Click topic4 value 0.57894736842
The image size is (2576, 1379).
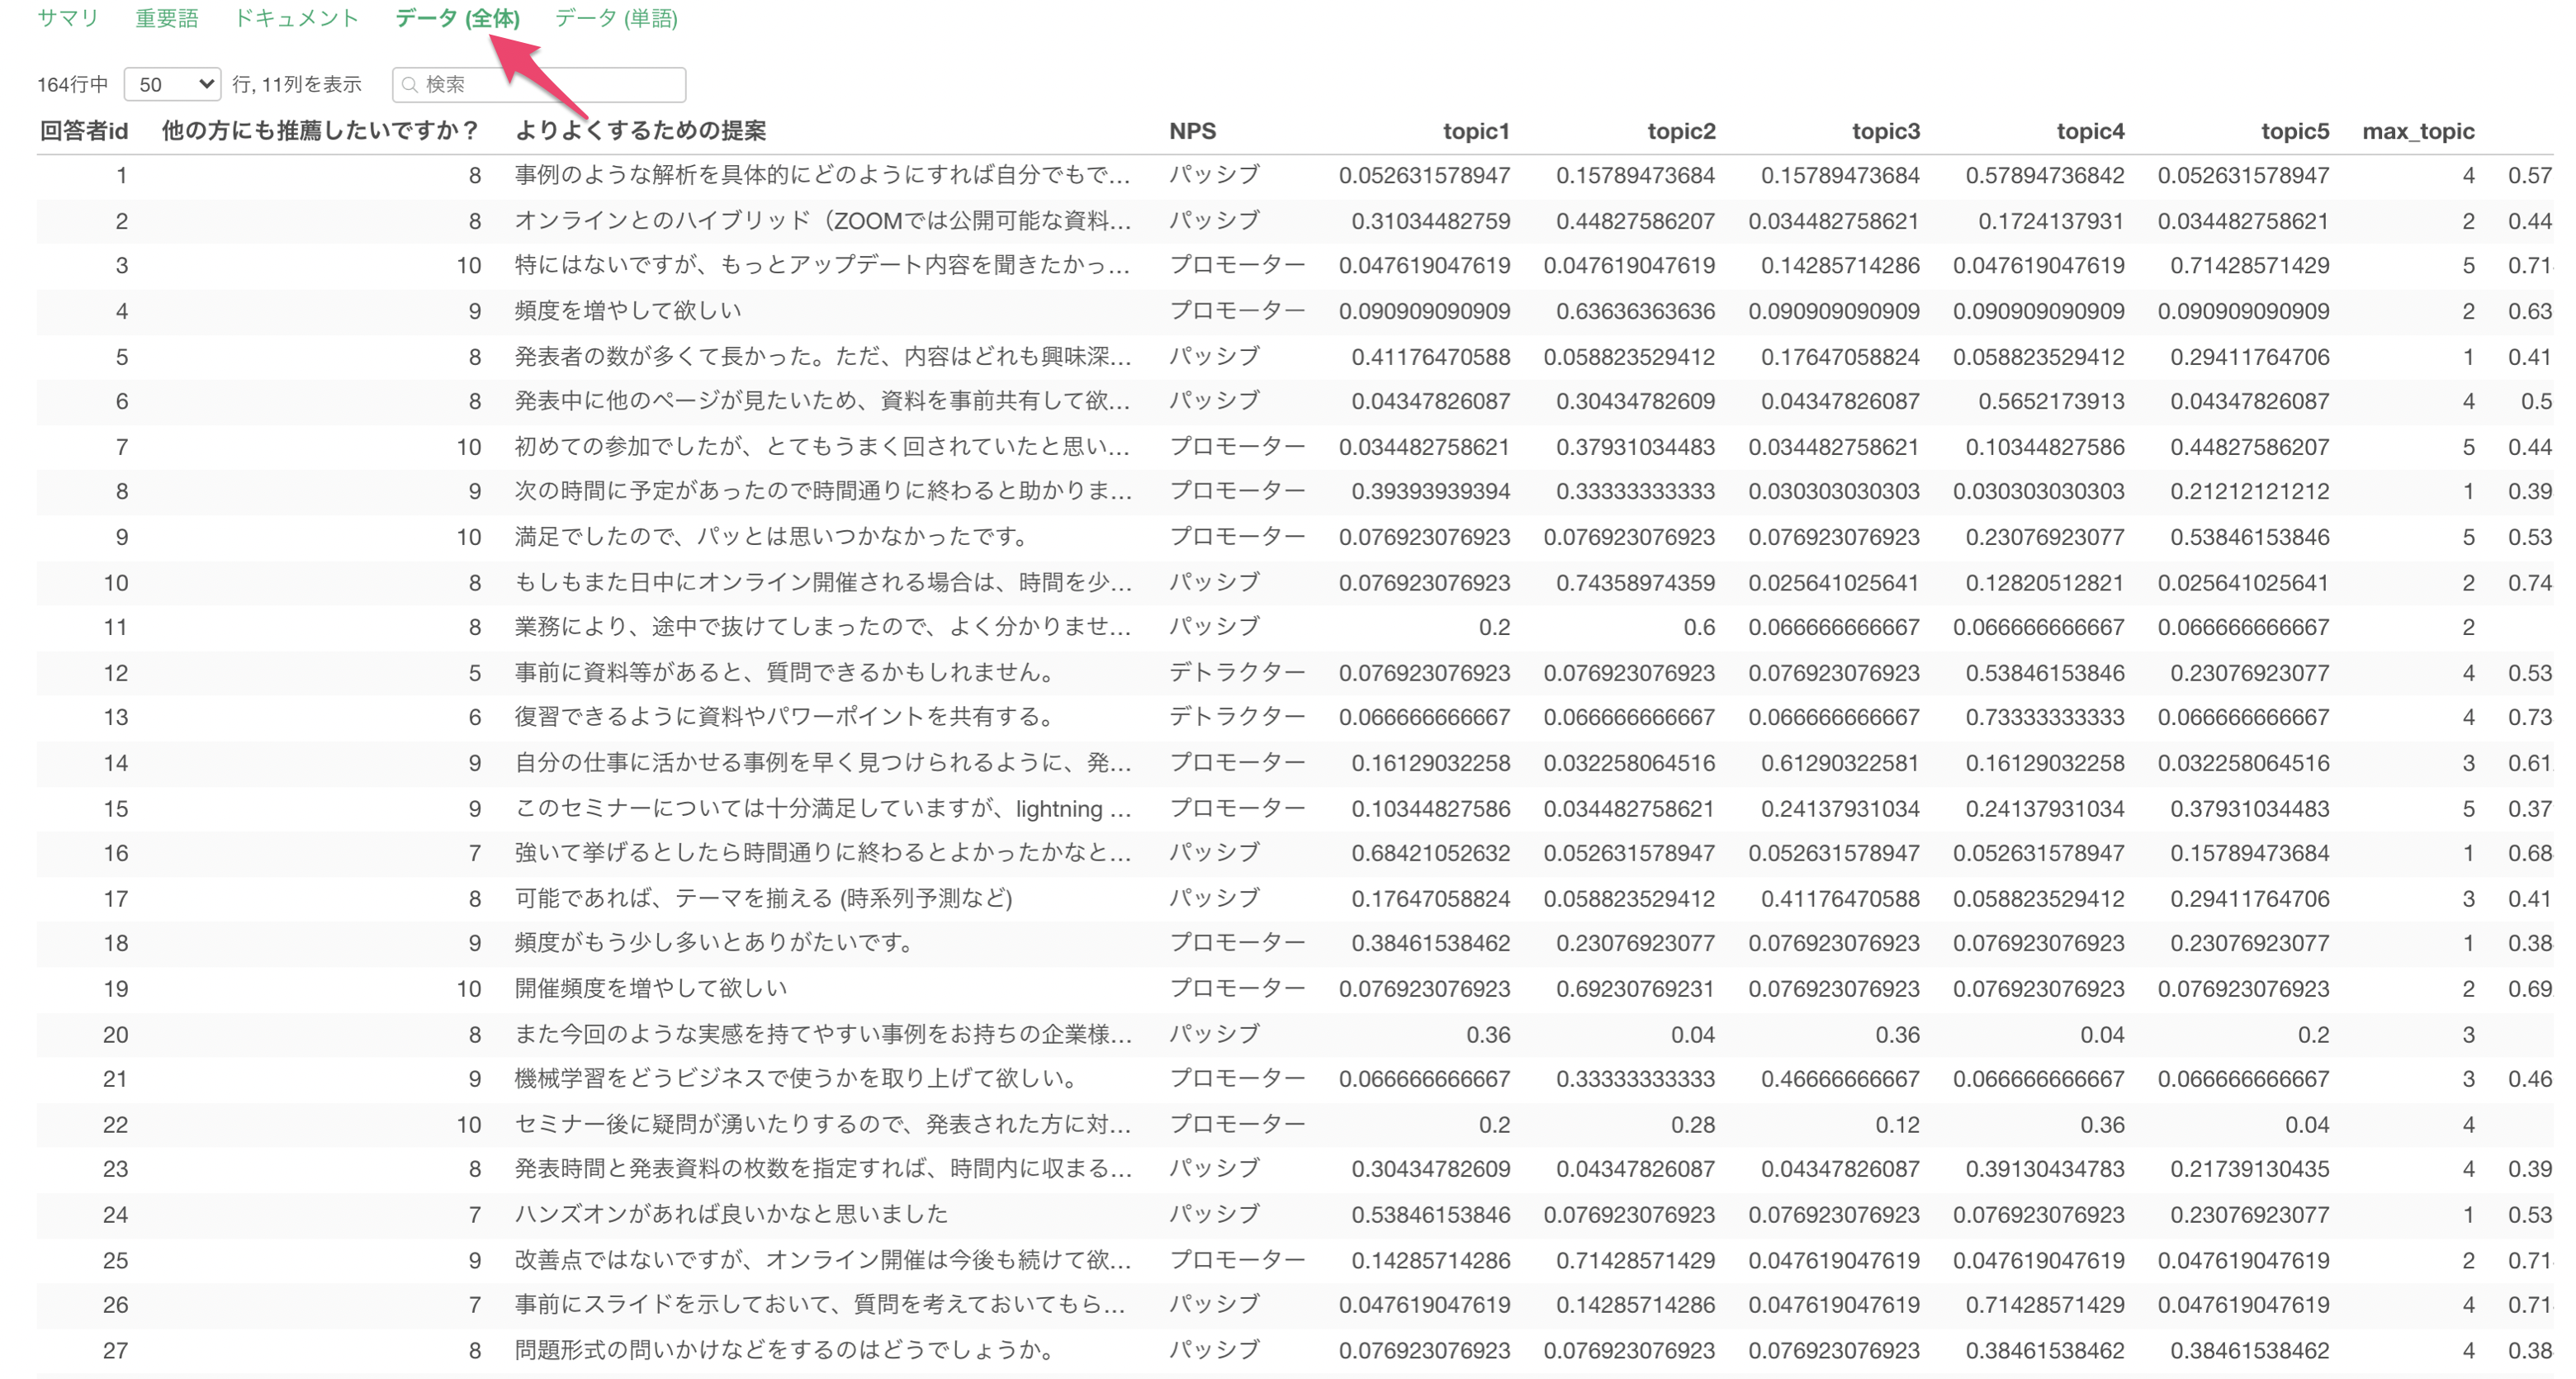coord(2045,175)
